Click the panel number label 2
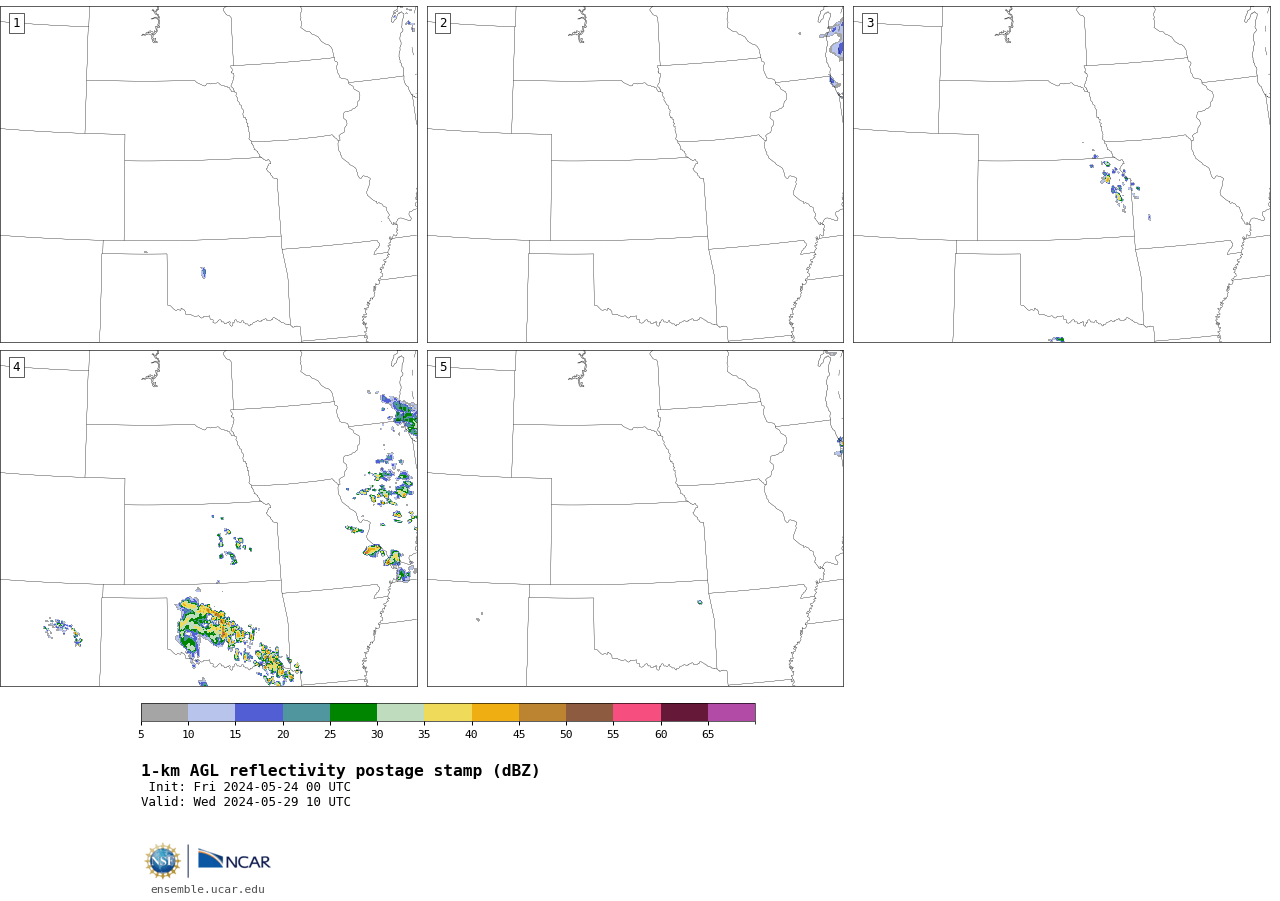 pyautogui.click(x=443, y=23)
